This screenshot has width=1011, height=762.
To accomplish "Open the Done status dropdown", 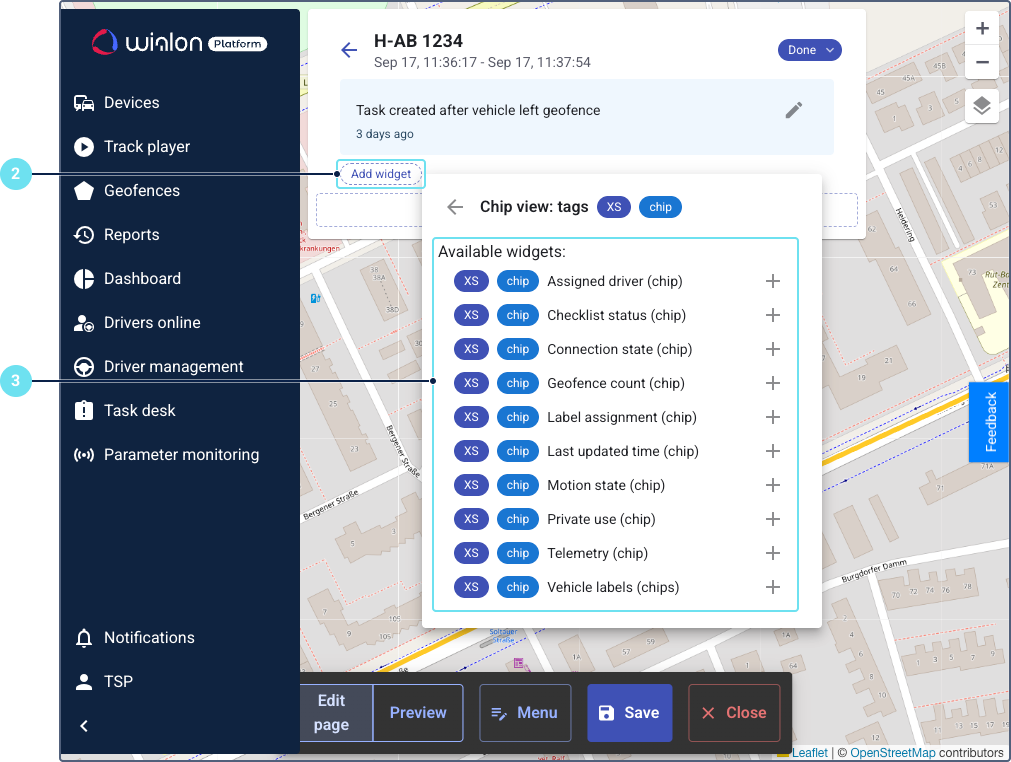I will pyautogui.click(x=809, y=50).
